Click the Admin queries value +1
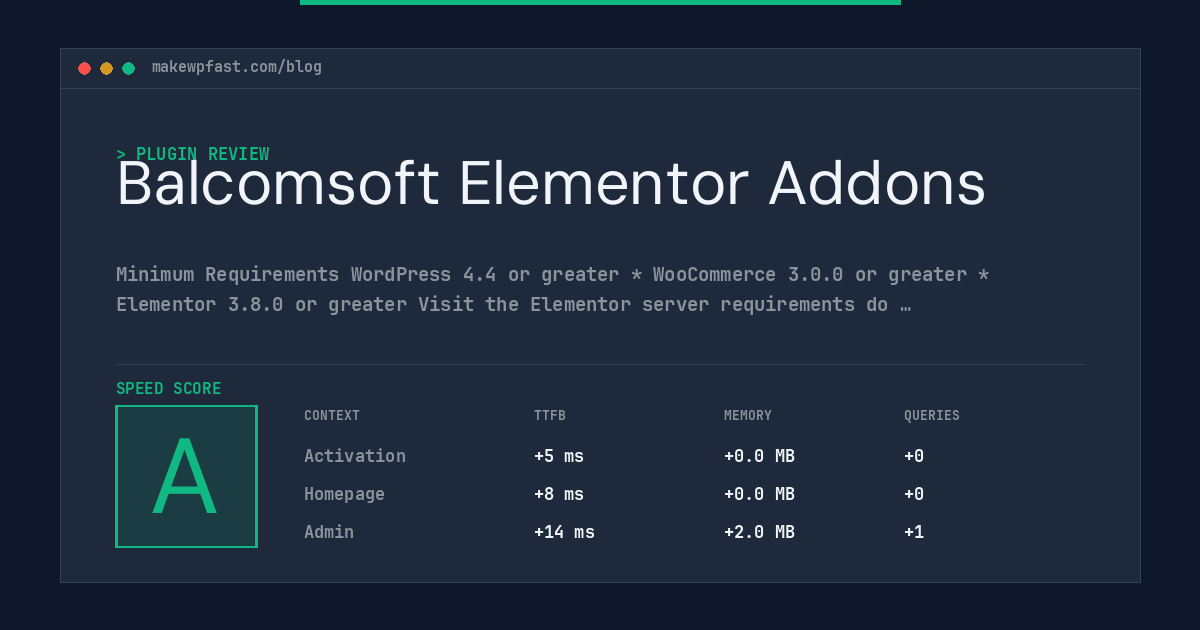 click(914, 532)
